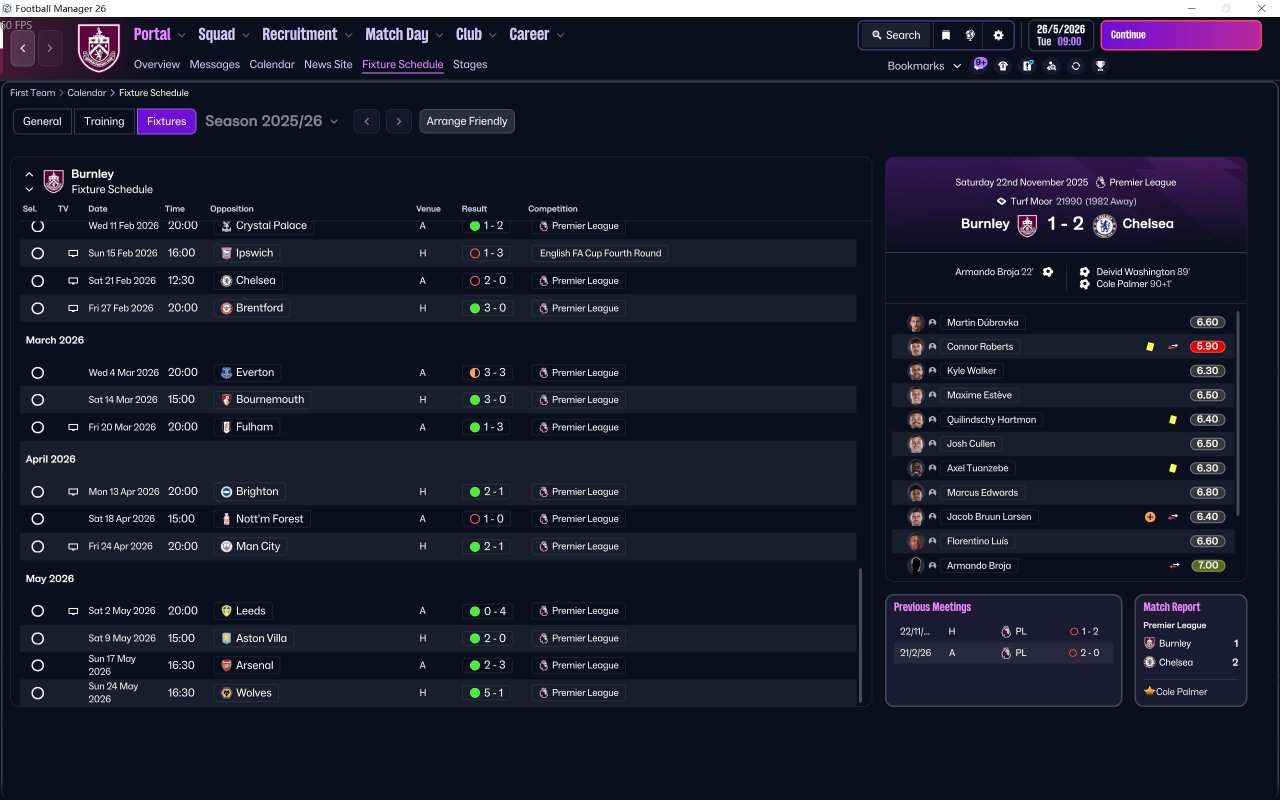This screenshot has height=800, width=1280.
Task: Click the 5 - 1 result against Wolves
Action: tap(488, 693)
